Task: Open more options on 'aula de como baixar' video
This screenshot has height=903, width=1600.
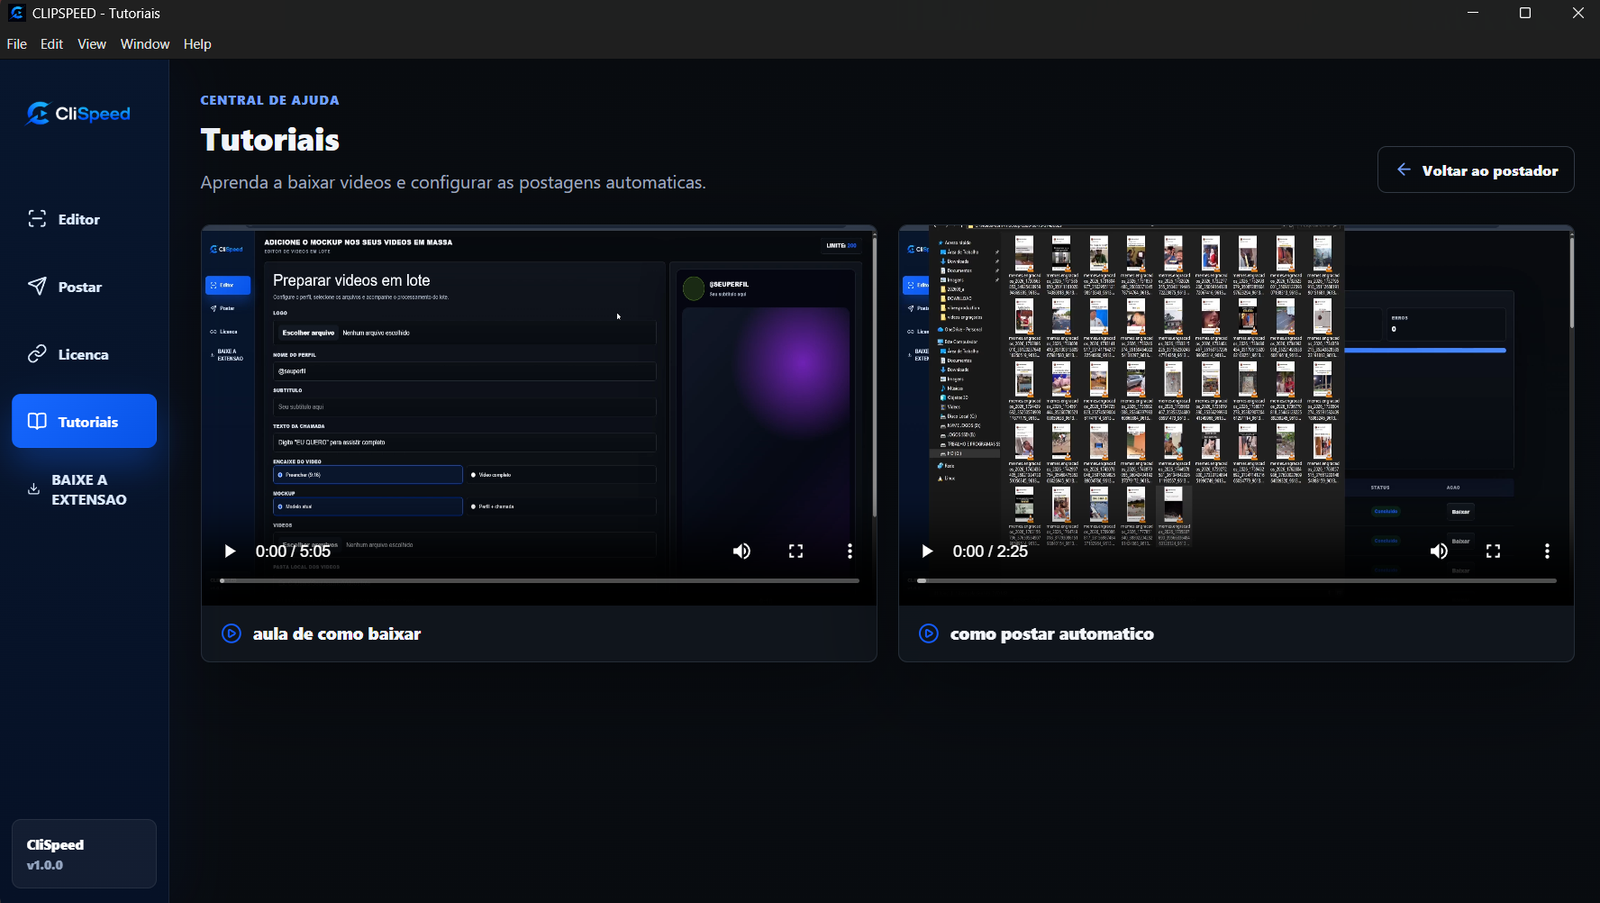Action: (850, 551)
